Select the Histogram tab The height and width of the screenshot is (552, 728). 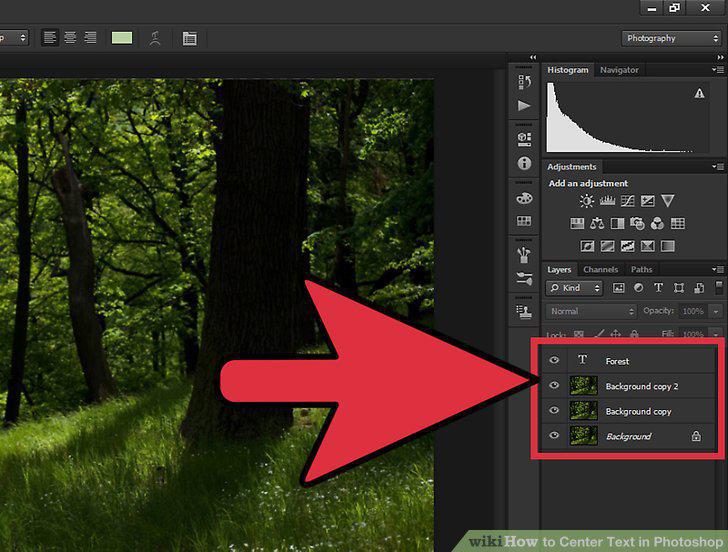click(x=567, y=70)
